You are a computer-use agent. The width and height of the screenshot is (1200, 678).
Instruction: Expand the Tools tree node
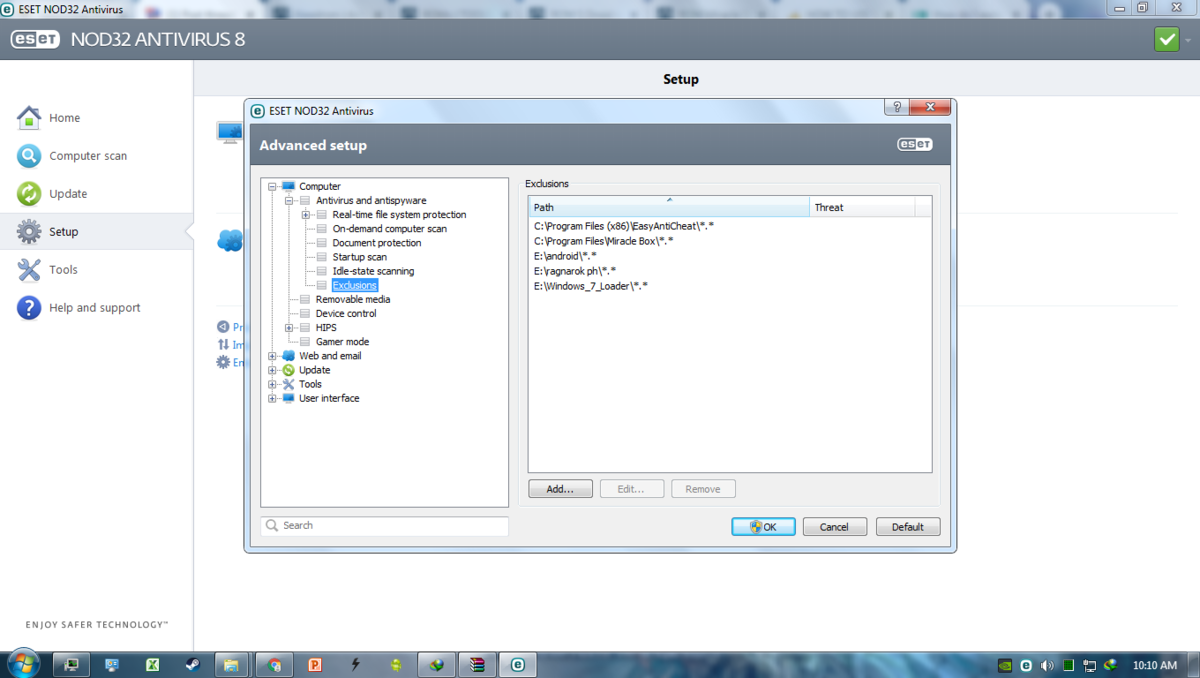pyautogui.click(x=272, y=384)
